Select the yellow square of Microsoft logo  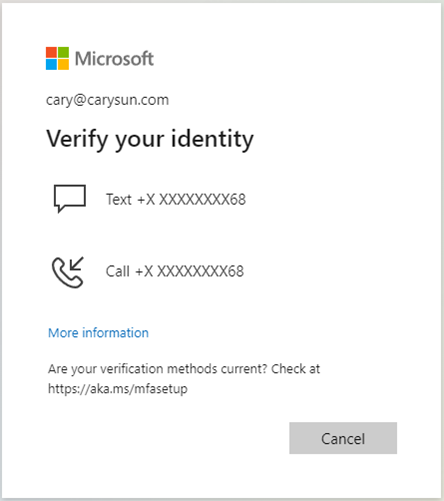[64, 65]
